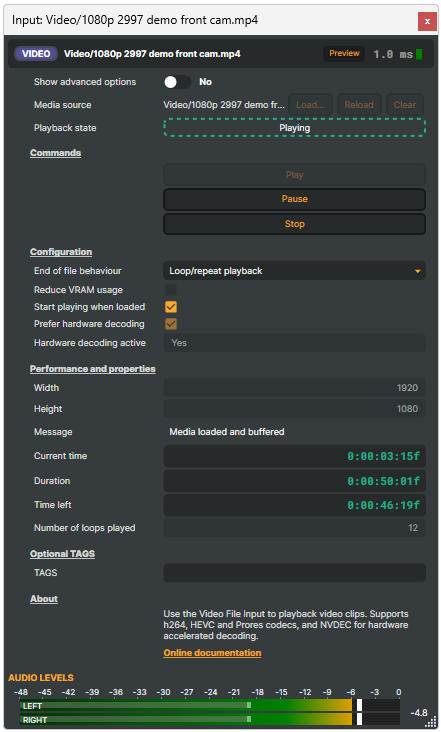Collapse the Configuration section heading

pos(61,252)
